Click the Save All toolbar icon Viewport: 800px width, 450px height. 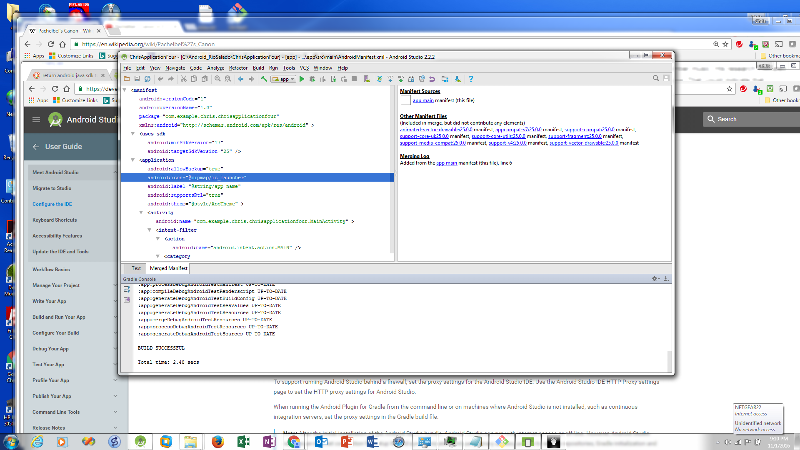tap(137, 79)
